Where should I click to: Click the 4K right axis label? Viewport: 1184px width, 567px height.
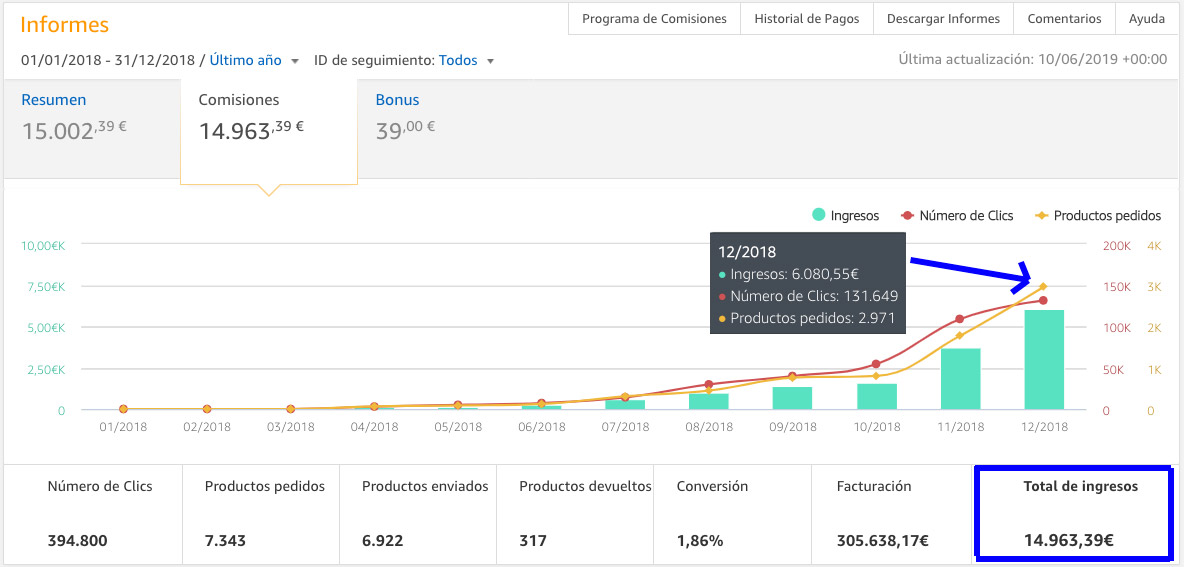(x=1154, y=245)
